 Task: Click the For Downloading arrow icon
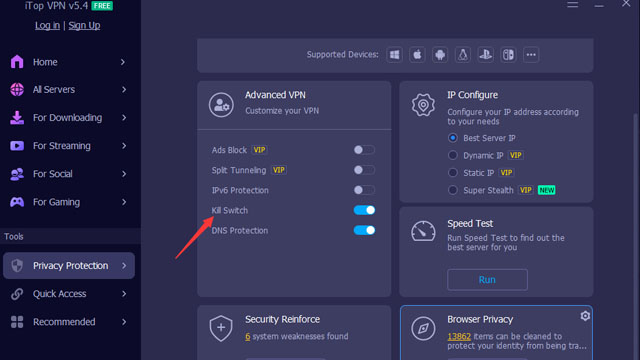point(17,118)
